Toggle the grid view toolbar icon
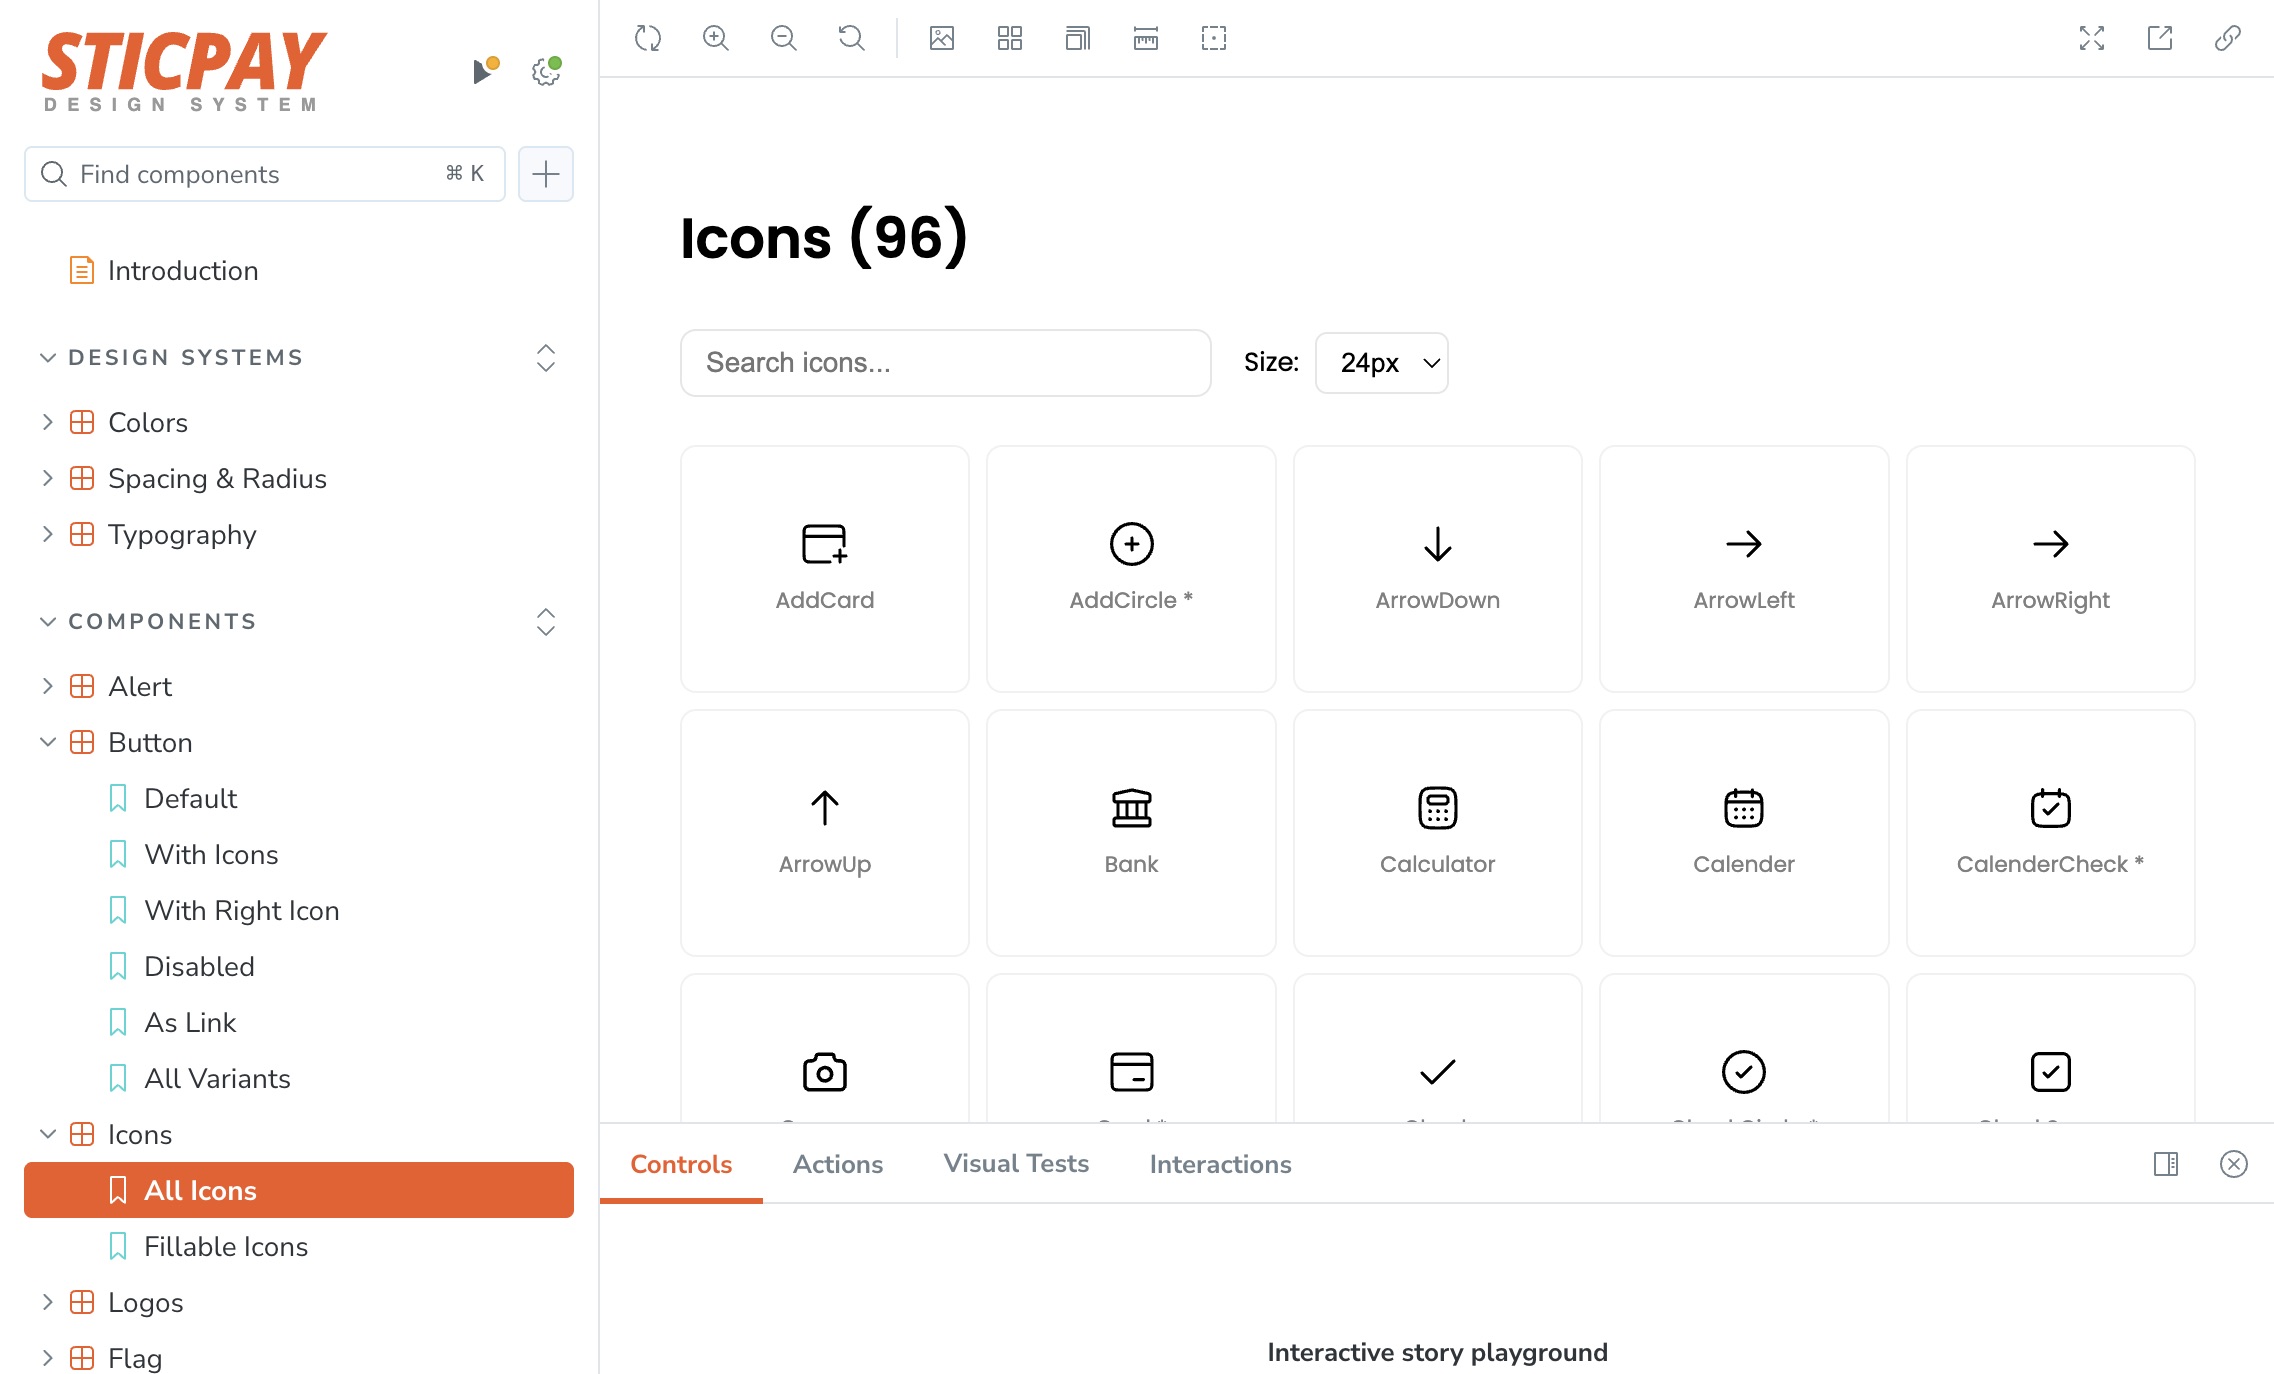The height and width of the screenshot is (1374, 2274). click(x=1009, y=39)
